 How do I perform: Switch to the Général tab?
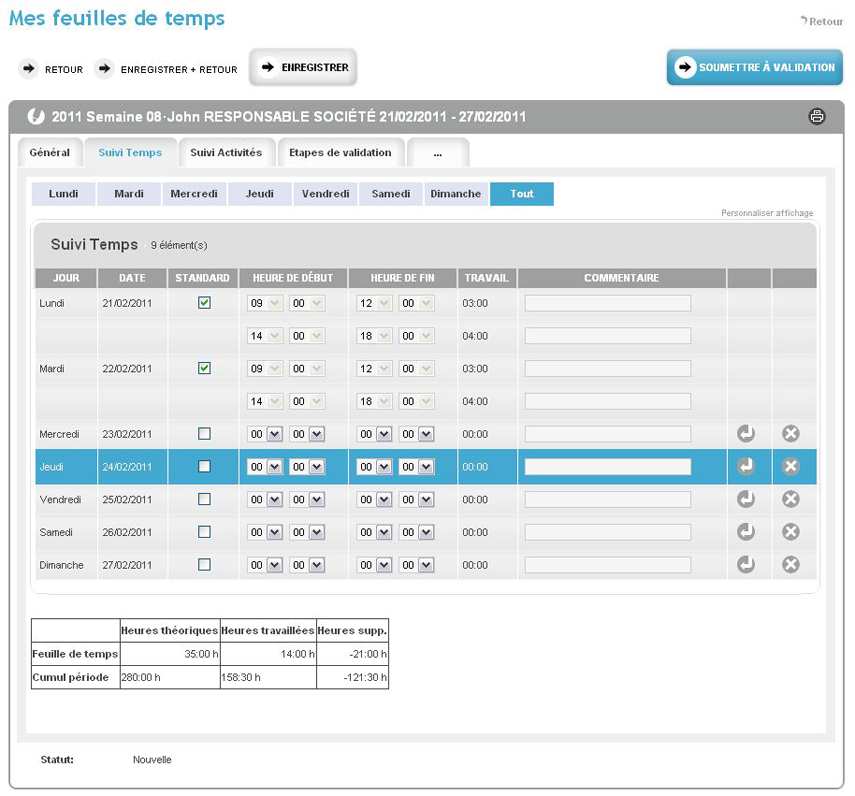[50, 153]
